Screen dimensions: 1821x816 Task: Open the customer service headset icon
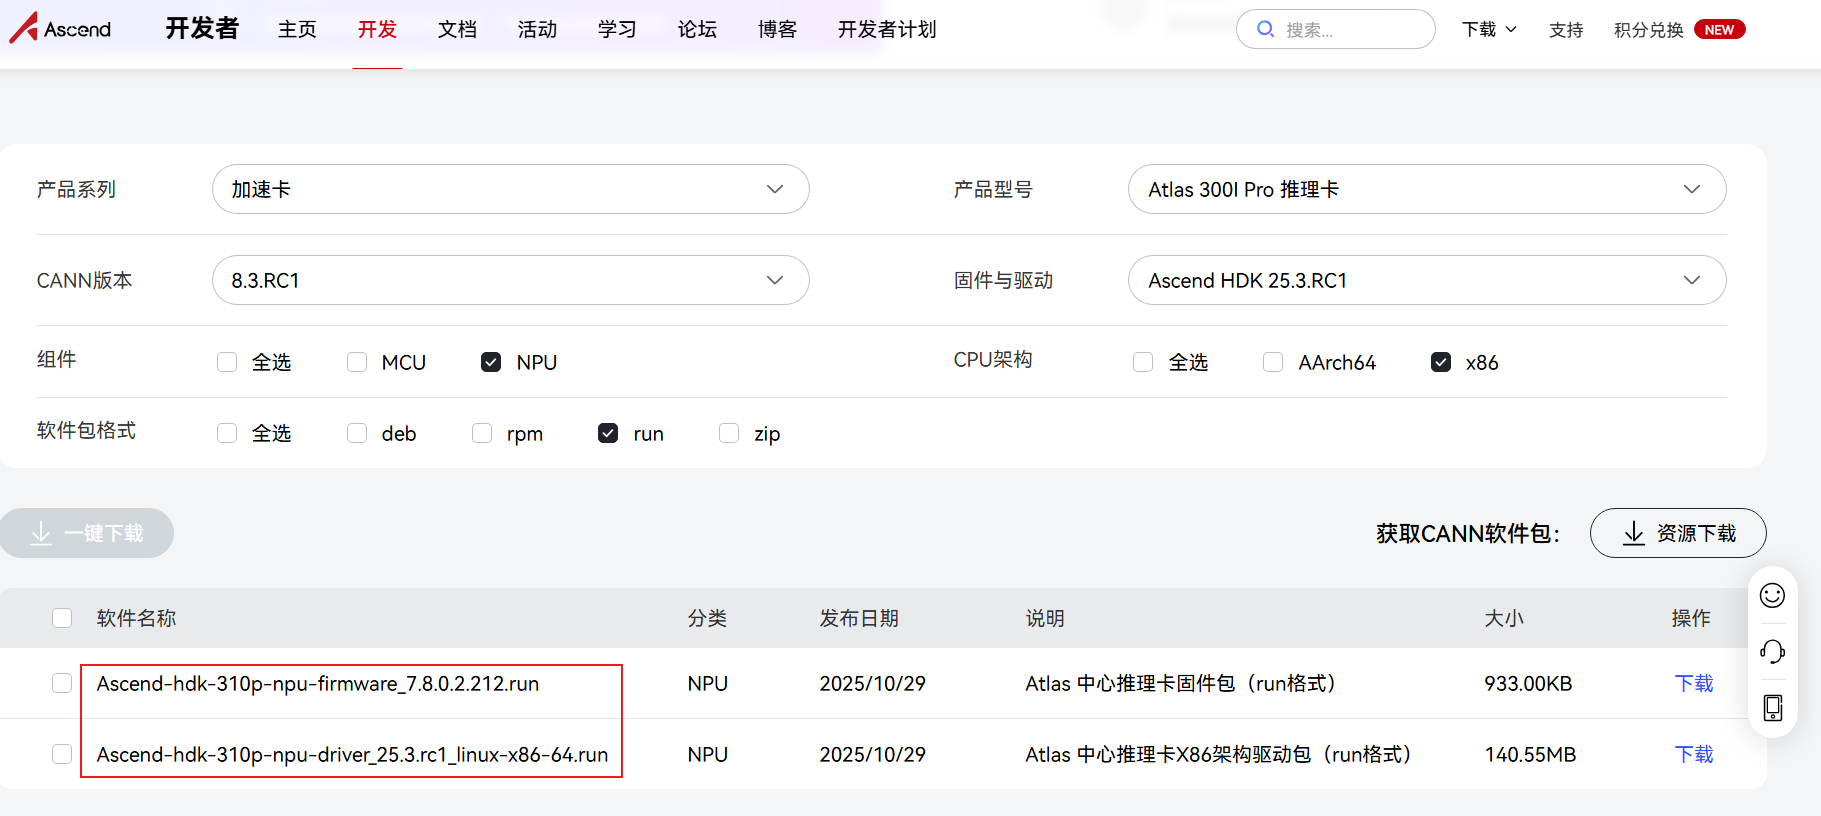point(1772,652)
